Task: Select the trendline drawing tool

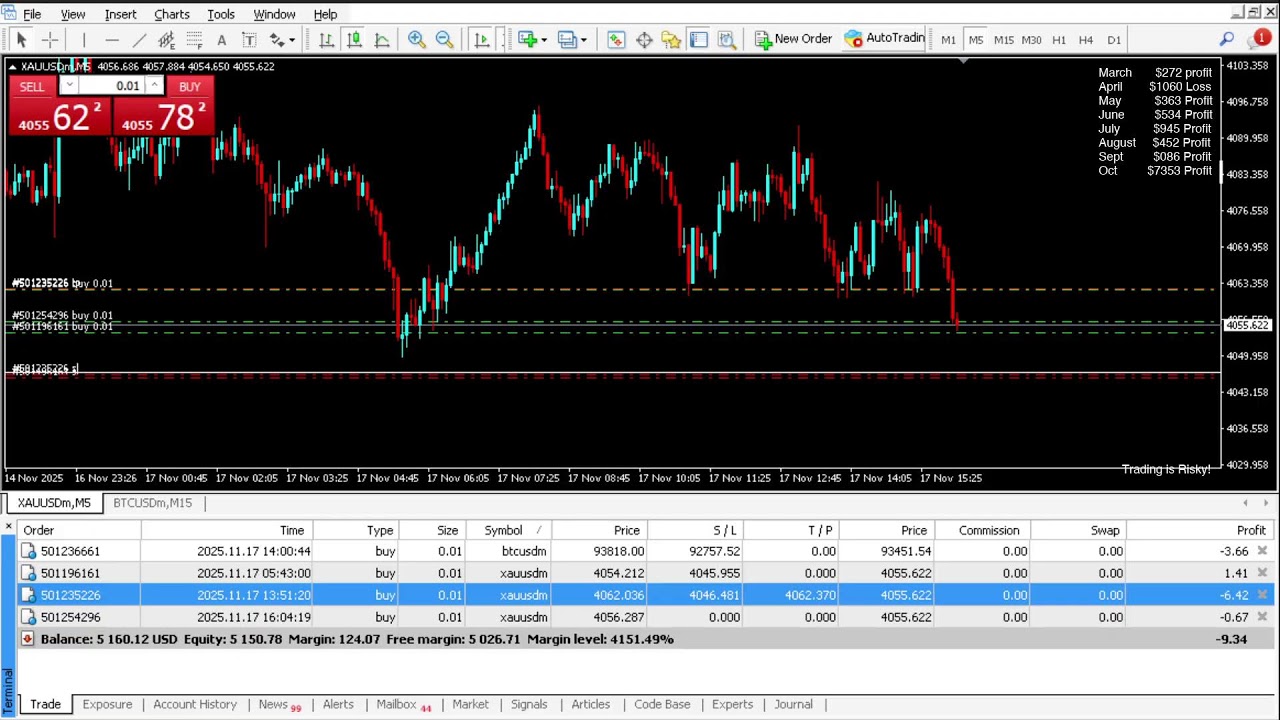Action: coord(139,40)
